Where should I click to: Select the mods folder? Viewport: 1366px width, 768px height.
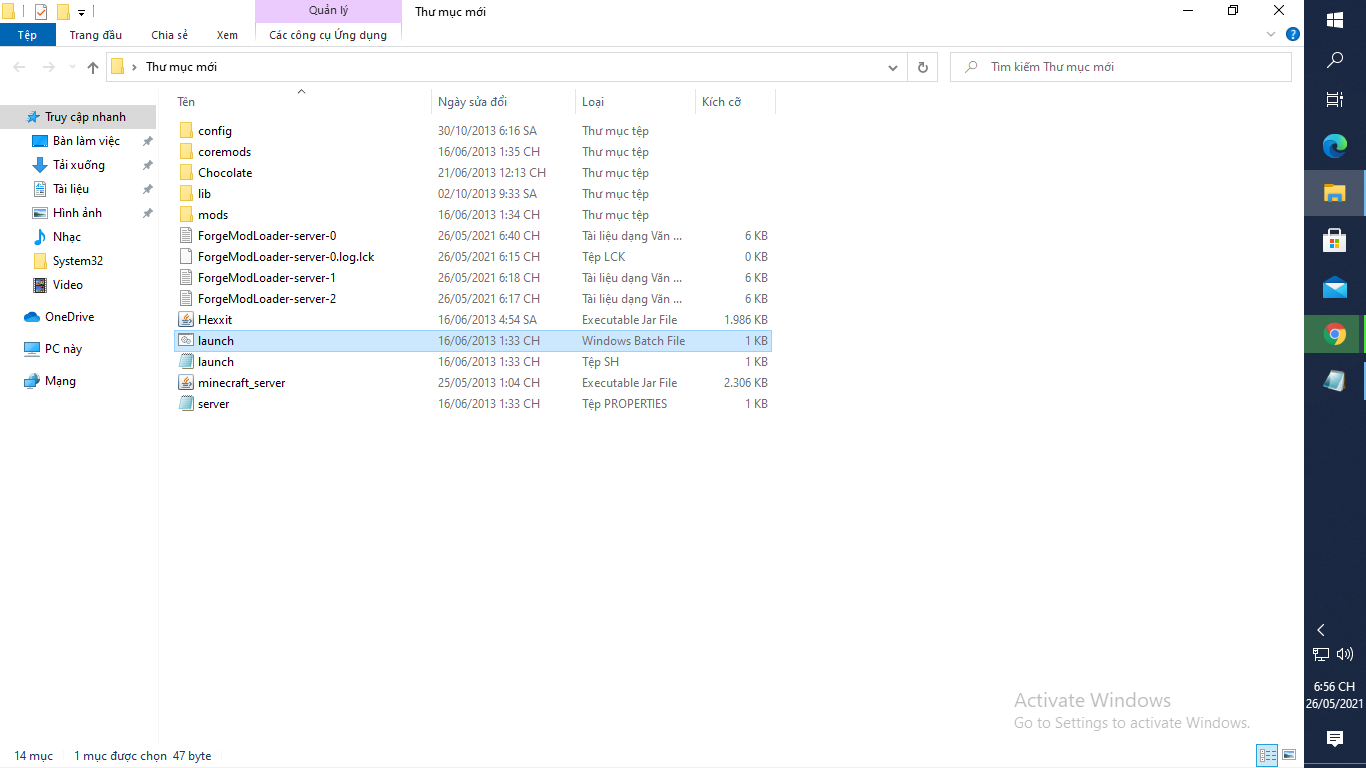tap(473, 215)
